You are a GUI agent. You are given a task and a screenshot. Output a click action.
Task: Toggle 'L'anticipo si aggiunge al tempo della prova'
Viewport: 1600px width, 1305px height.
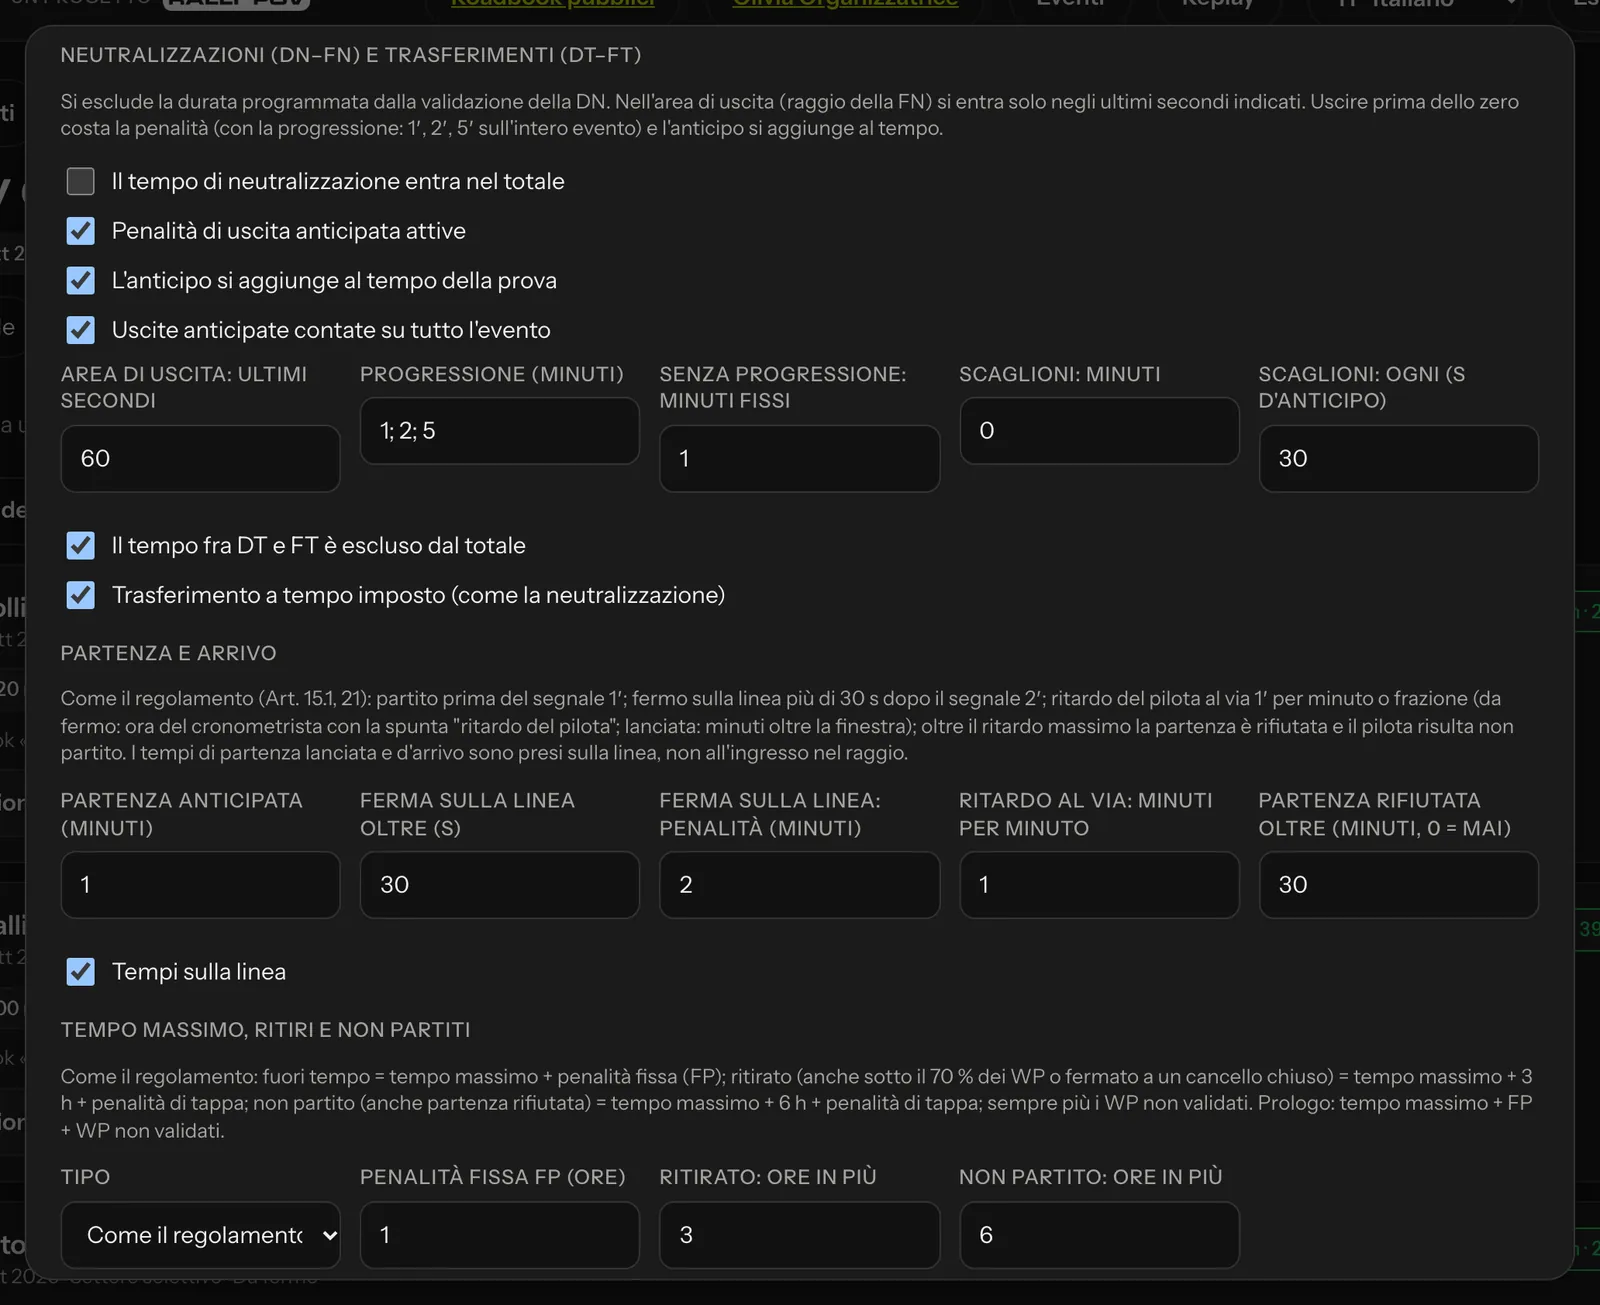click(x=80, y=280)
